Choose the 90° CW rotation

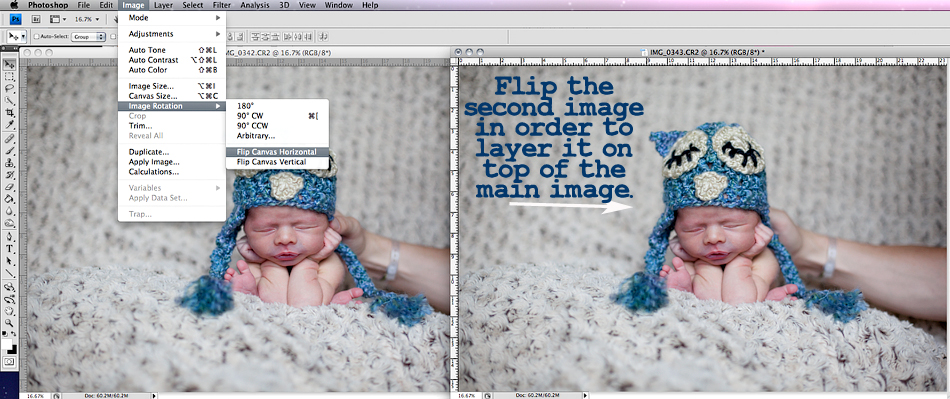coord(277,116)
